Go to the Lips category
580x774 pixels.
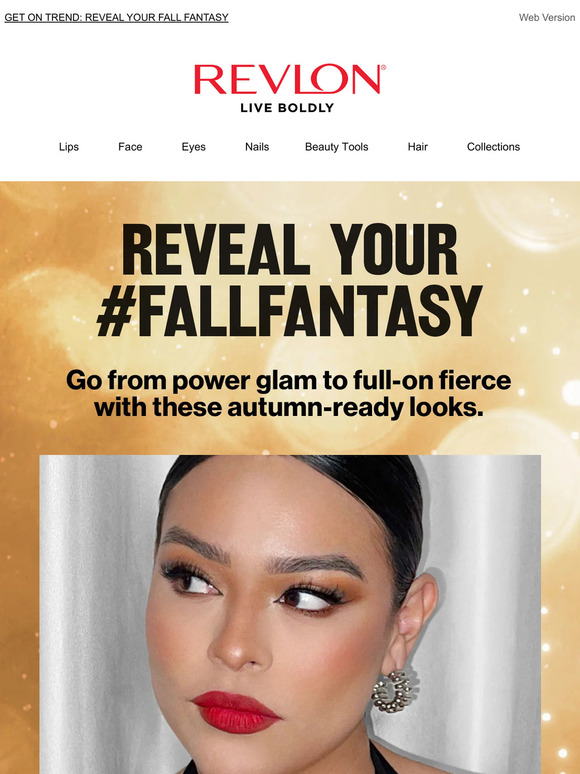click(x=69, y=147)
